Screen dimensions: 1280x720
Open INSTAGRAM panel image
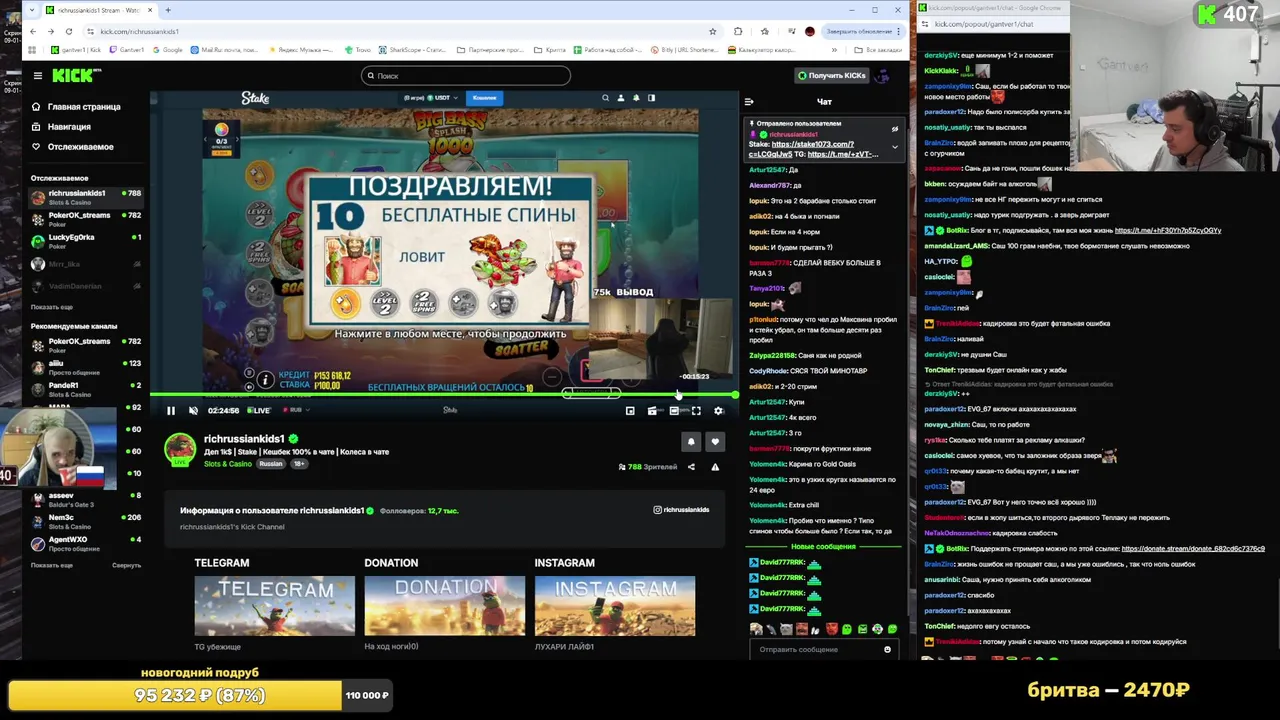[x=614, y=606]
